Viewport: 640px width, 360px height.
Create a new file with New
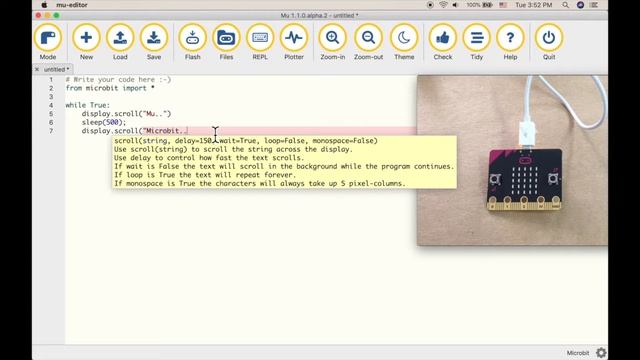point(86,42)
